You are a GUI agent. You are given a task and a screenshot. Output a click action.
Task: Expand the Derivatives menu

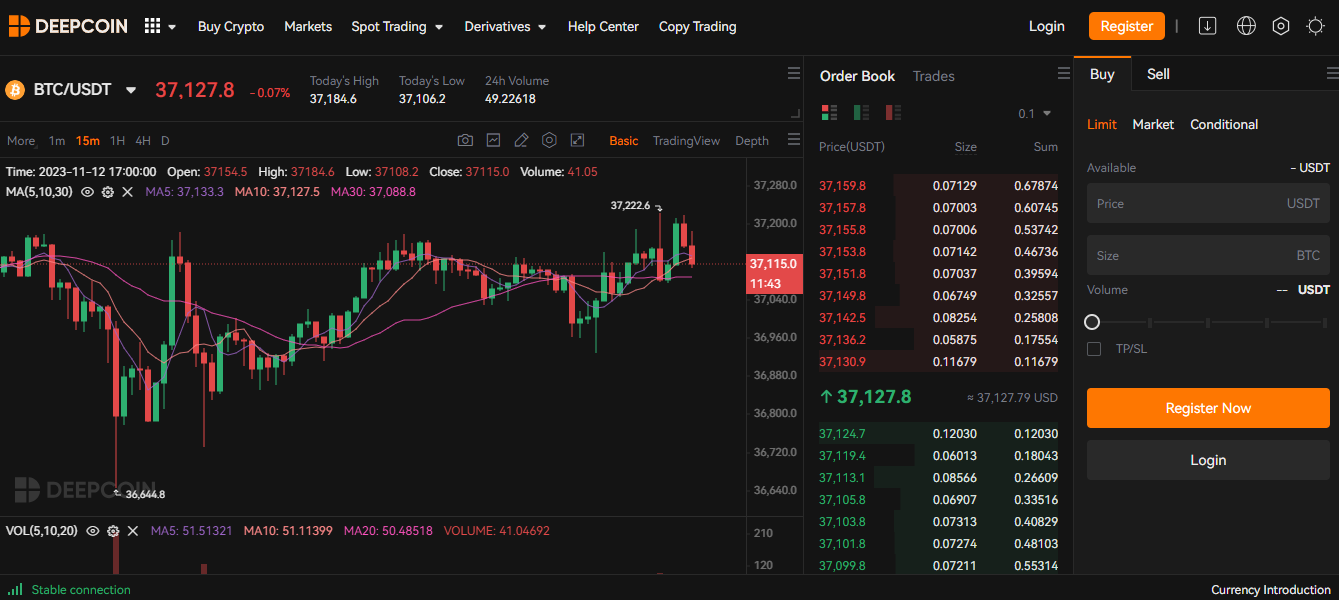coord(505,26)
